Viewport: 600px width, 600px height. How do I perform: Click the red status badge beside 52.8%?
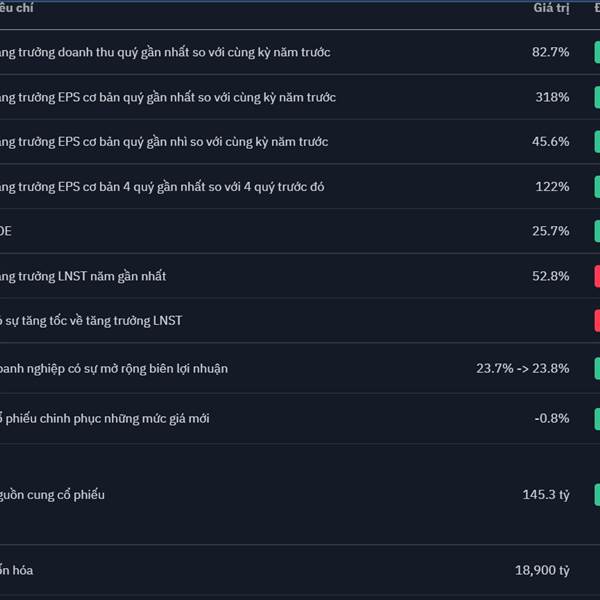[x=597, y=276]
